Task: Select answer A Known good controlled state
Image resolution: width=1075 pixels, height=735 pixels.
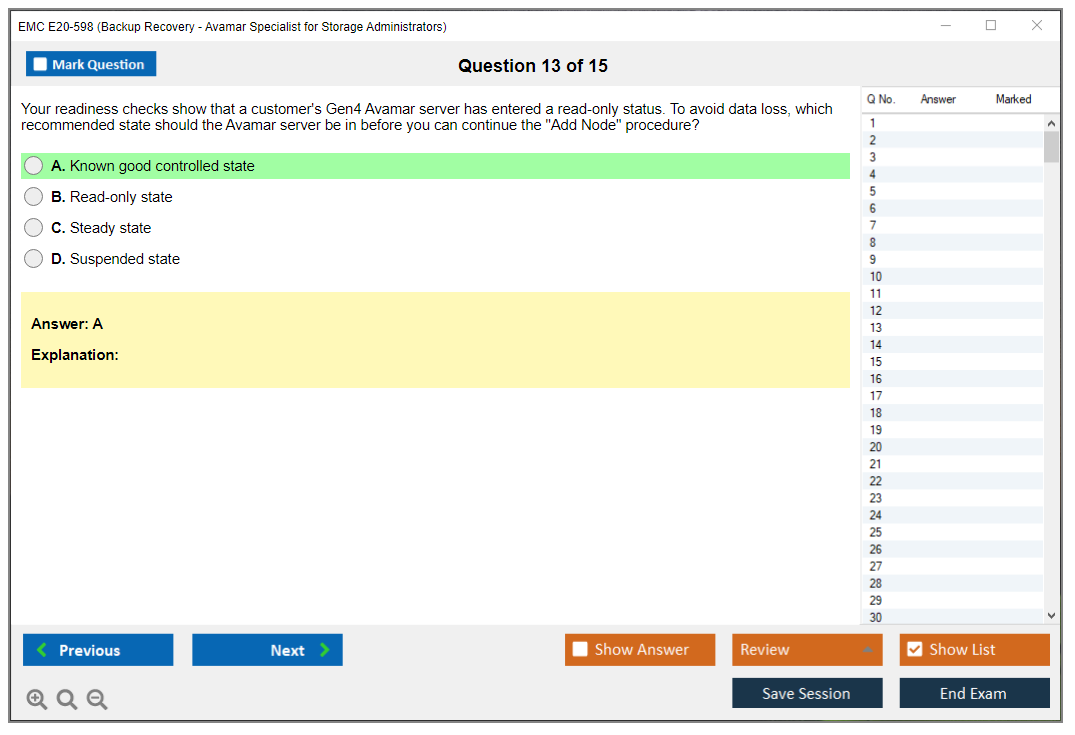Action: (x=34, y=166)
